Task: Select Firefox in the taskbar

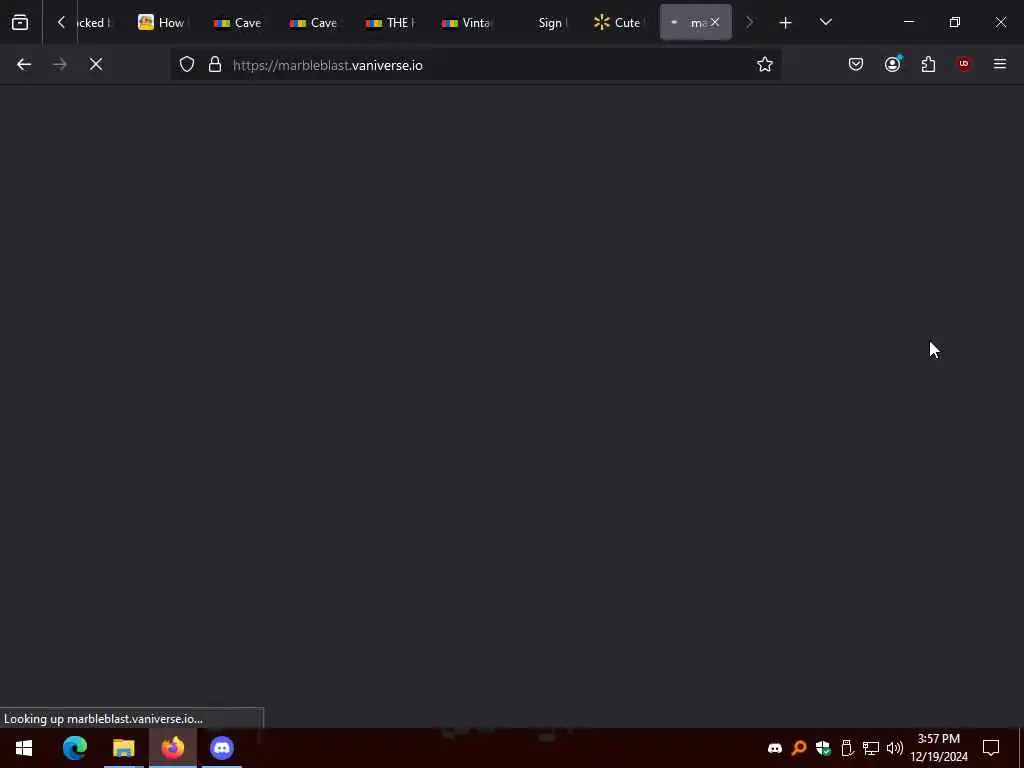Action: pyautogui.click(x=172, y=748)
